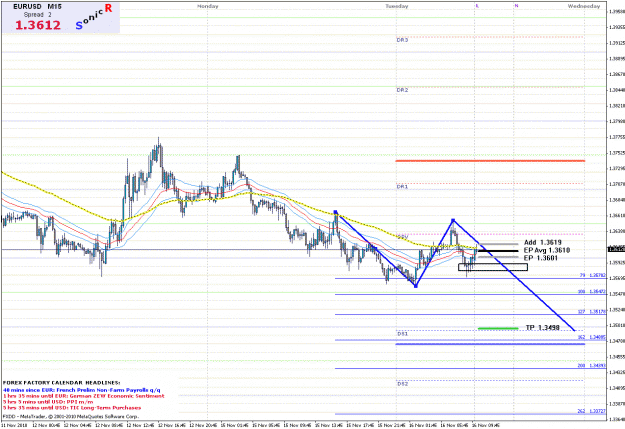Click the USD PPI m/m headline
This screenshot has height=429, width=625.
pyautogui.click(x=48, y=402)
